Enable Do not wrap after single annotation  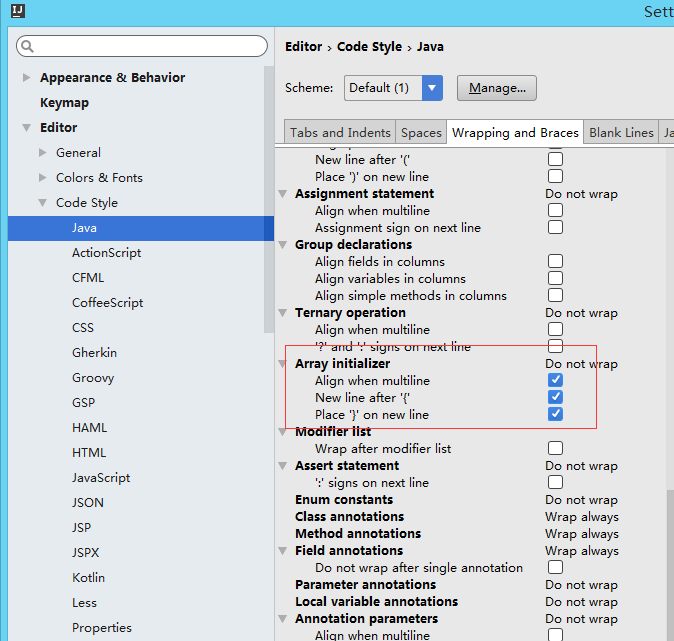[555, 567]
